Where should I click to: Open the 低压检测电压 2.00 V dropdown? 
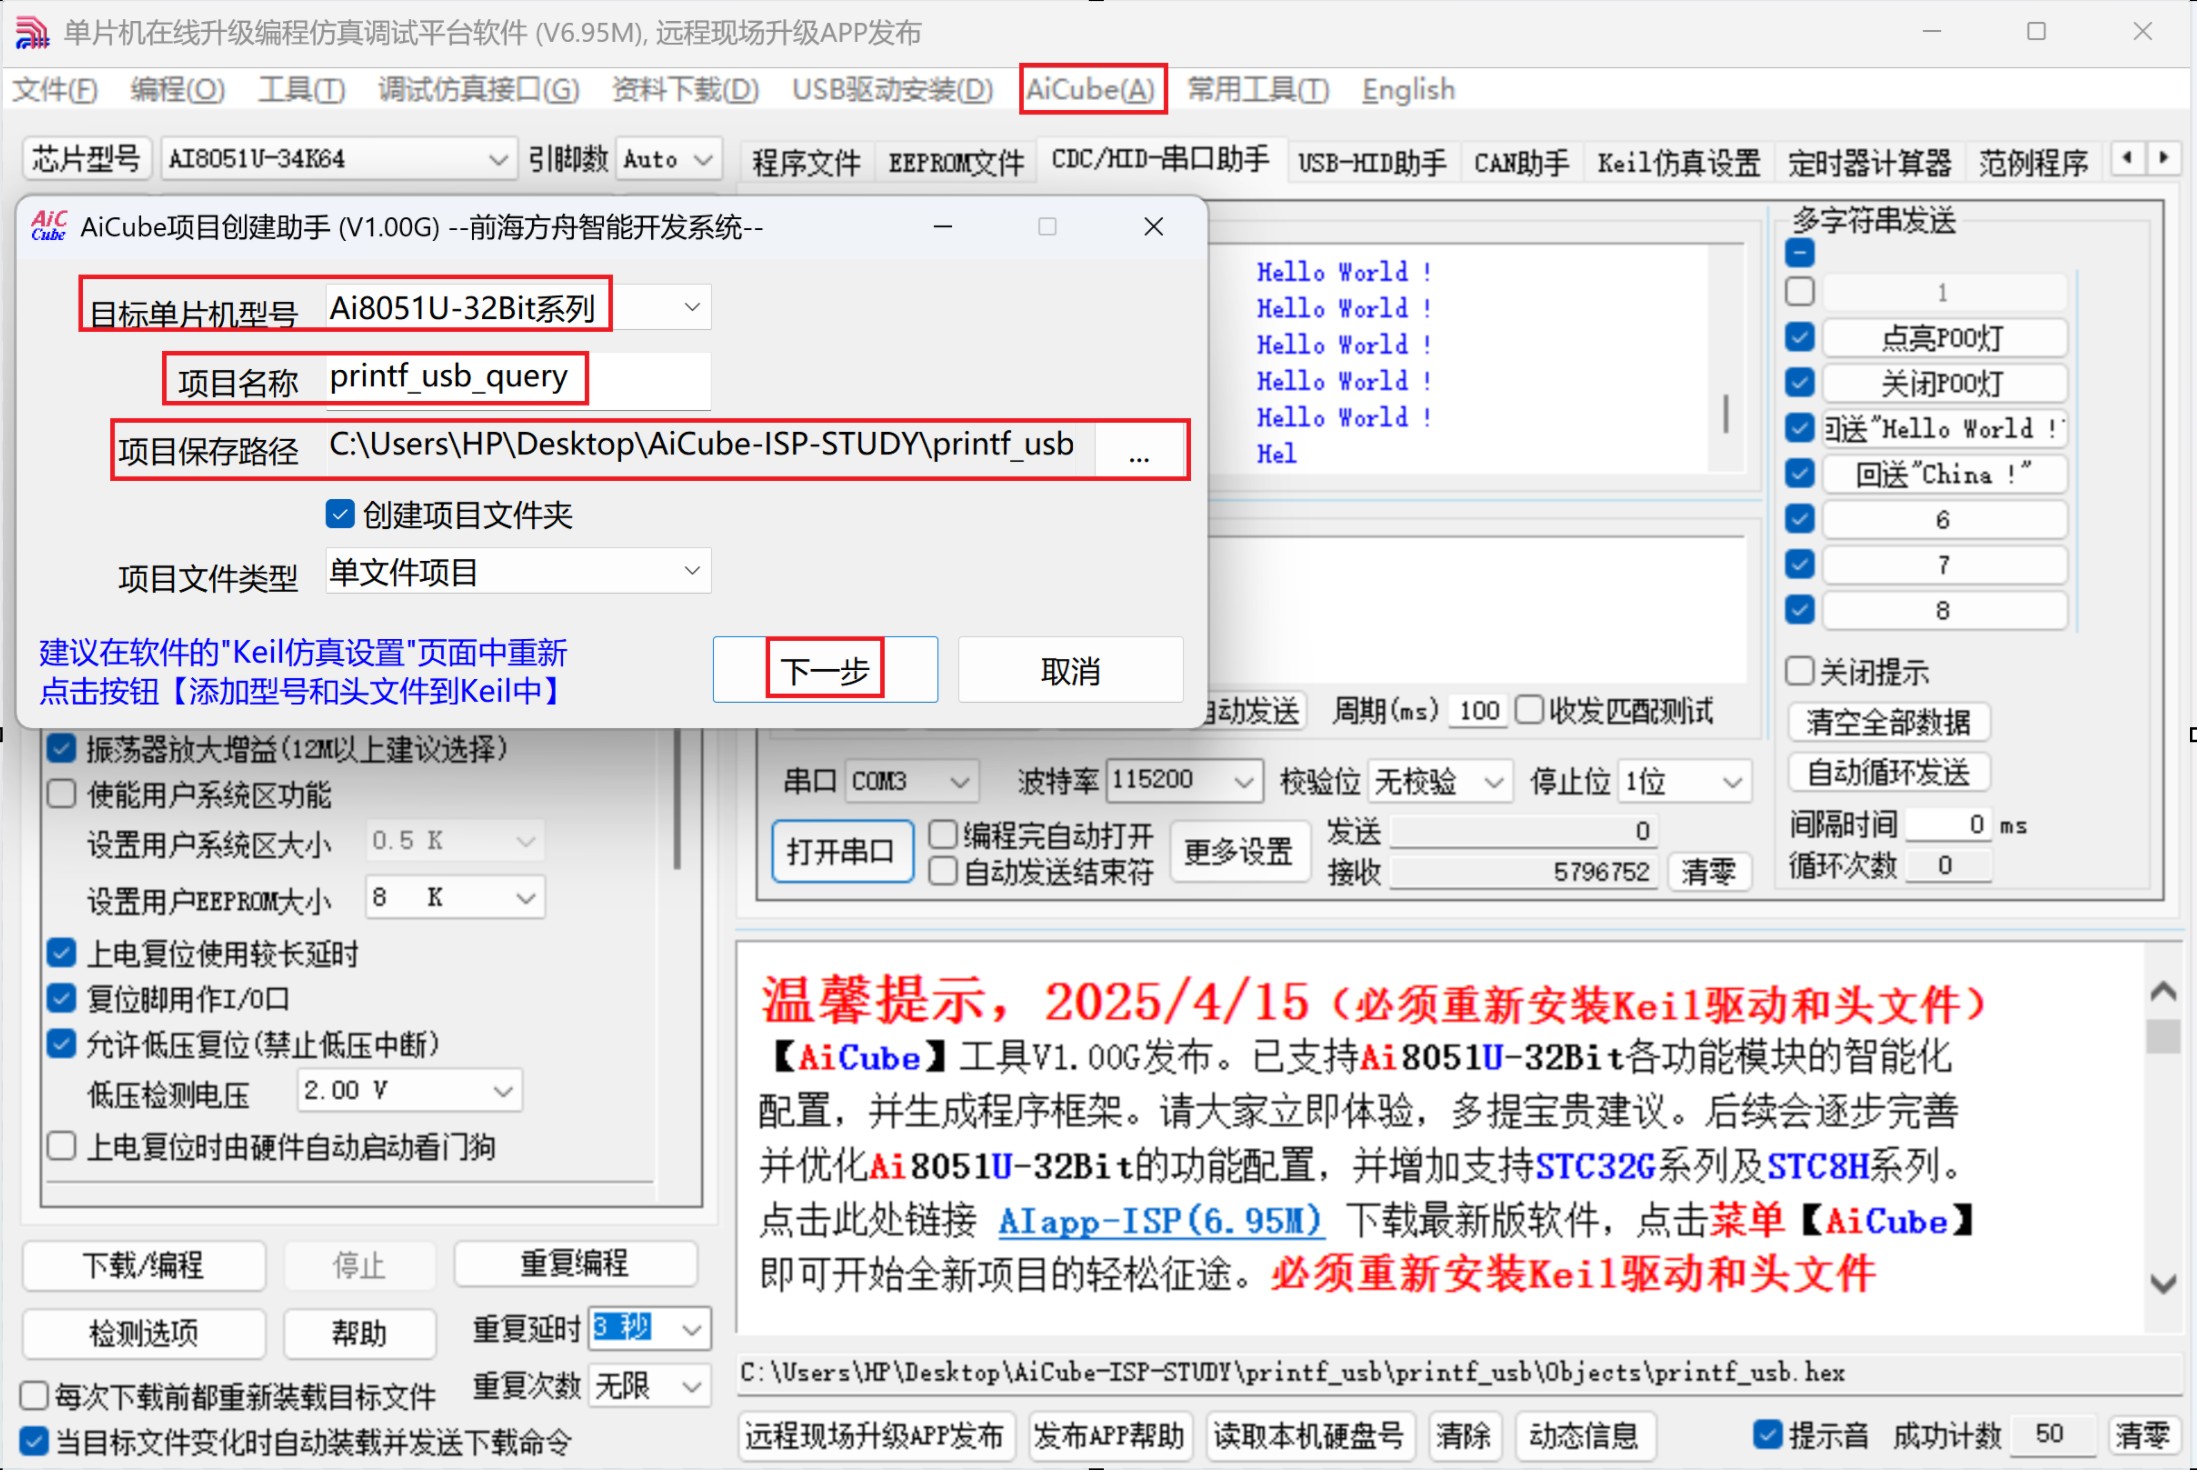[x=409, y=1091]
